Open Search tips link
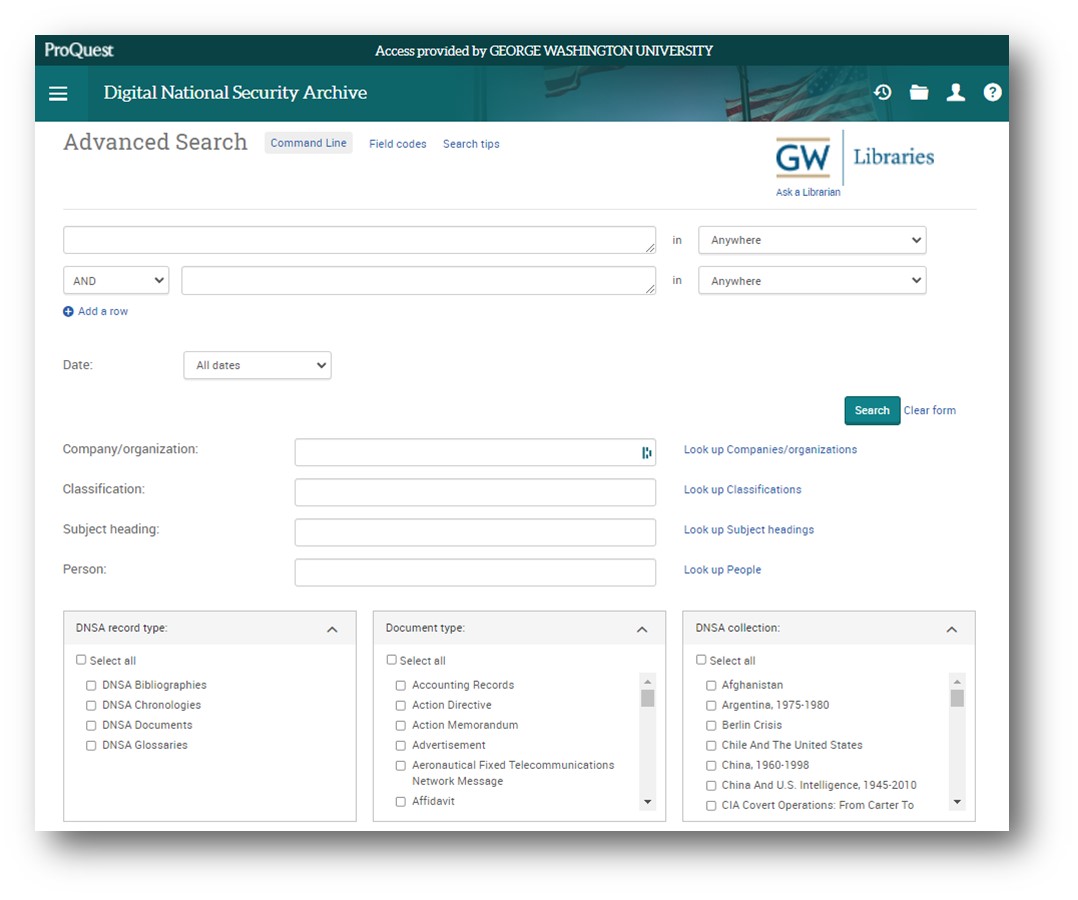The height and width of the screenshot is (900, 1078). [x=471, y=144]
